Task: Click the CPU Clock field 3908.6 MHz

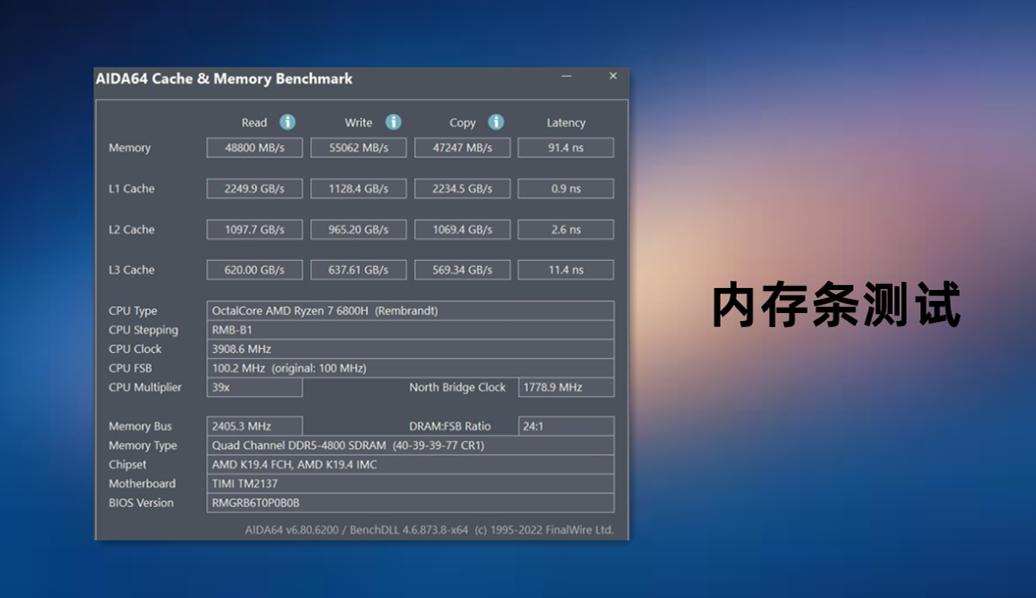Action: pyautogui.click(x=410, y=349)
